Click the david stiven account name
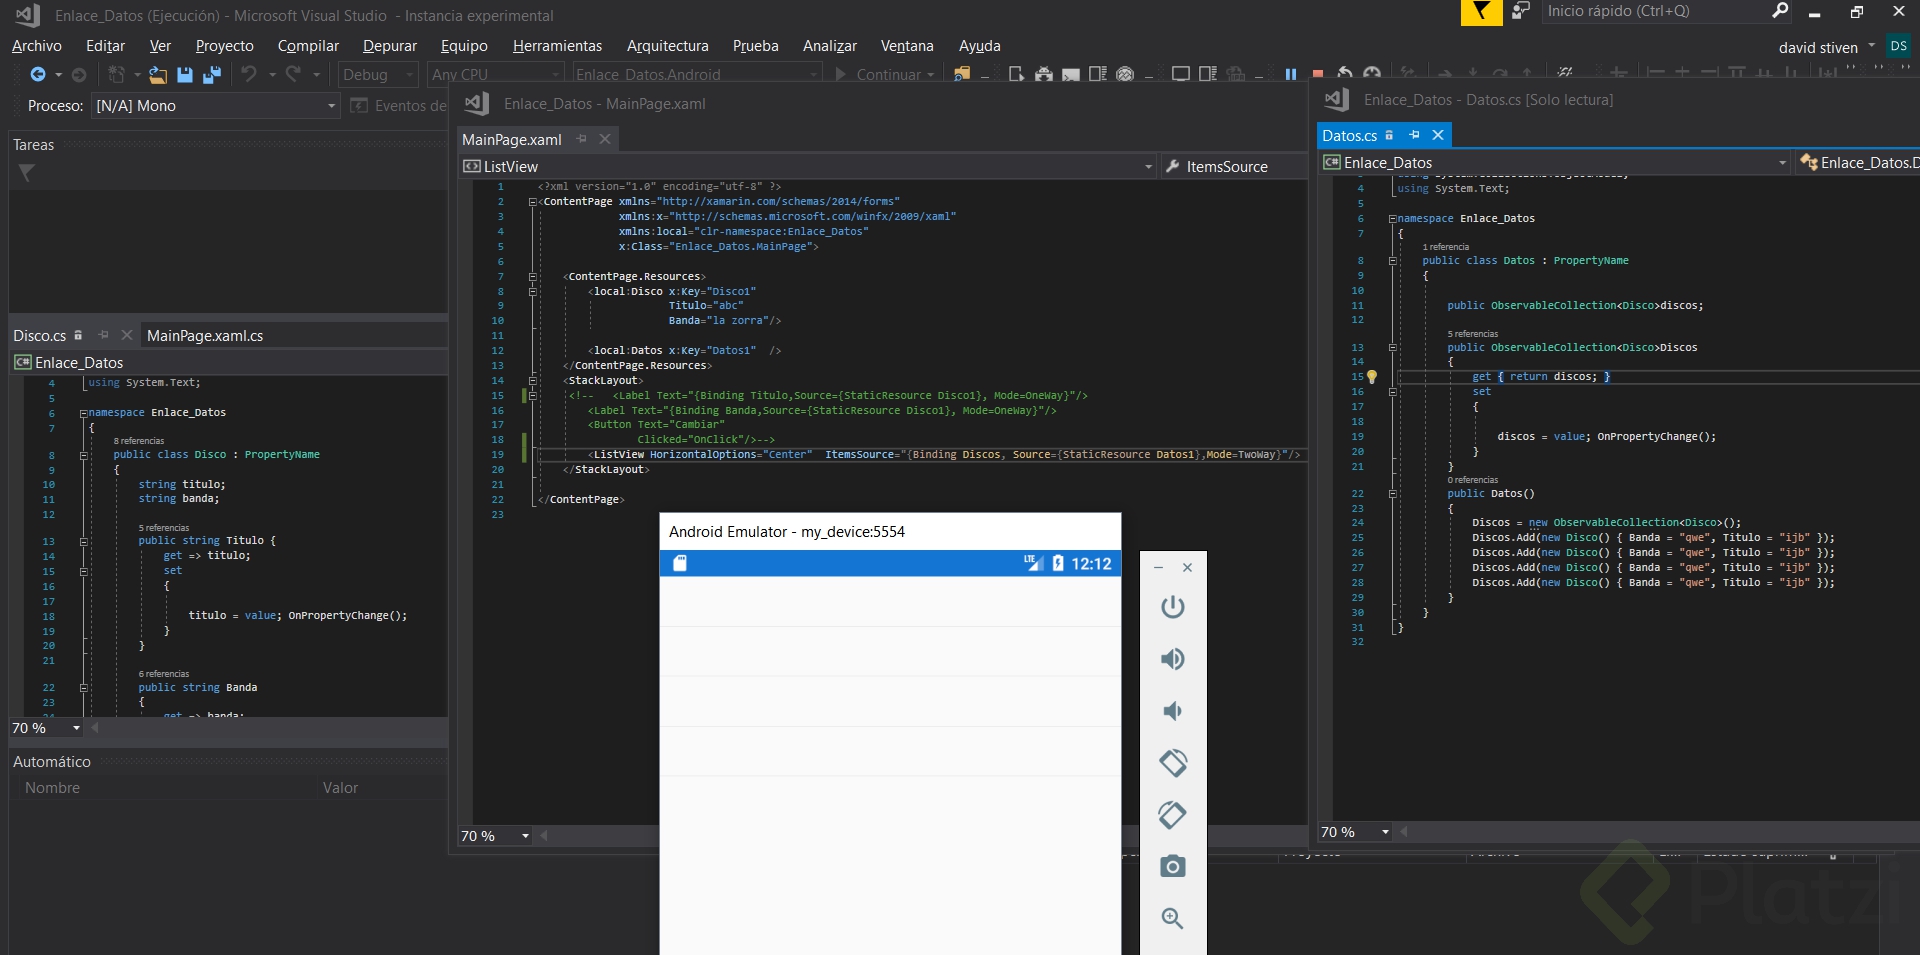Screen dimensions: 1920x955 coord(1817,48)
